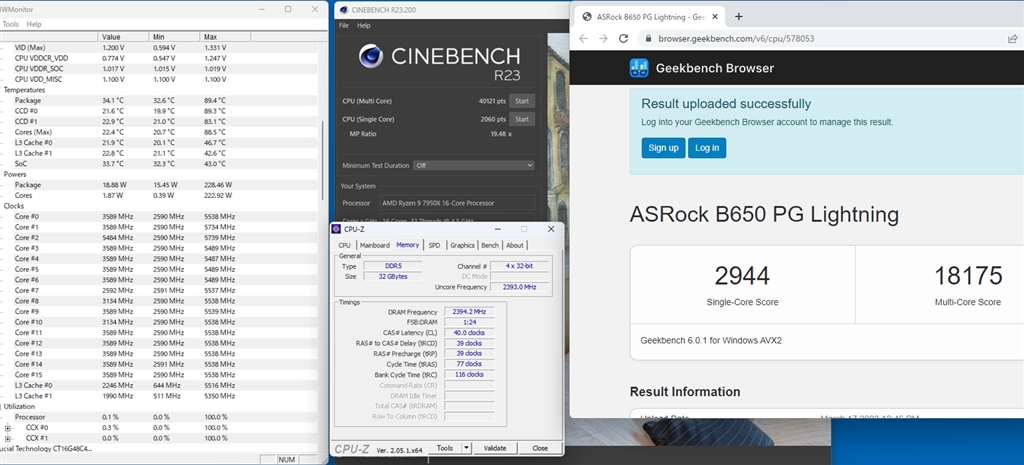Click the CPU-Z title bar icon

(x=336, y=229)
